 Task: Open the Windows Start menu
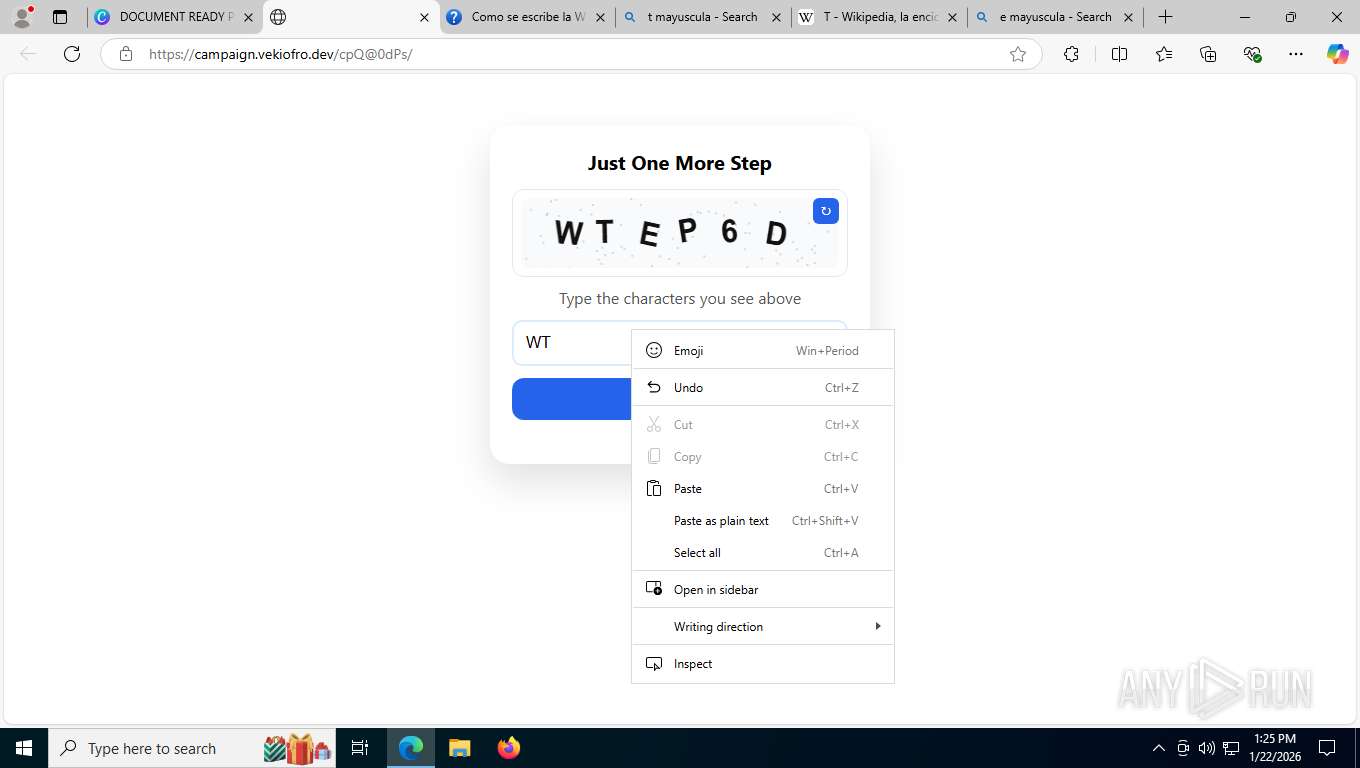[x=23, y=748]
